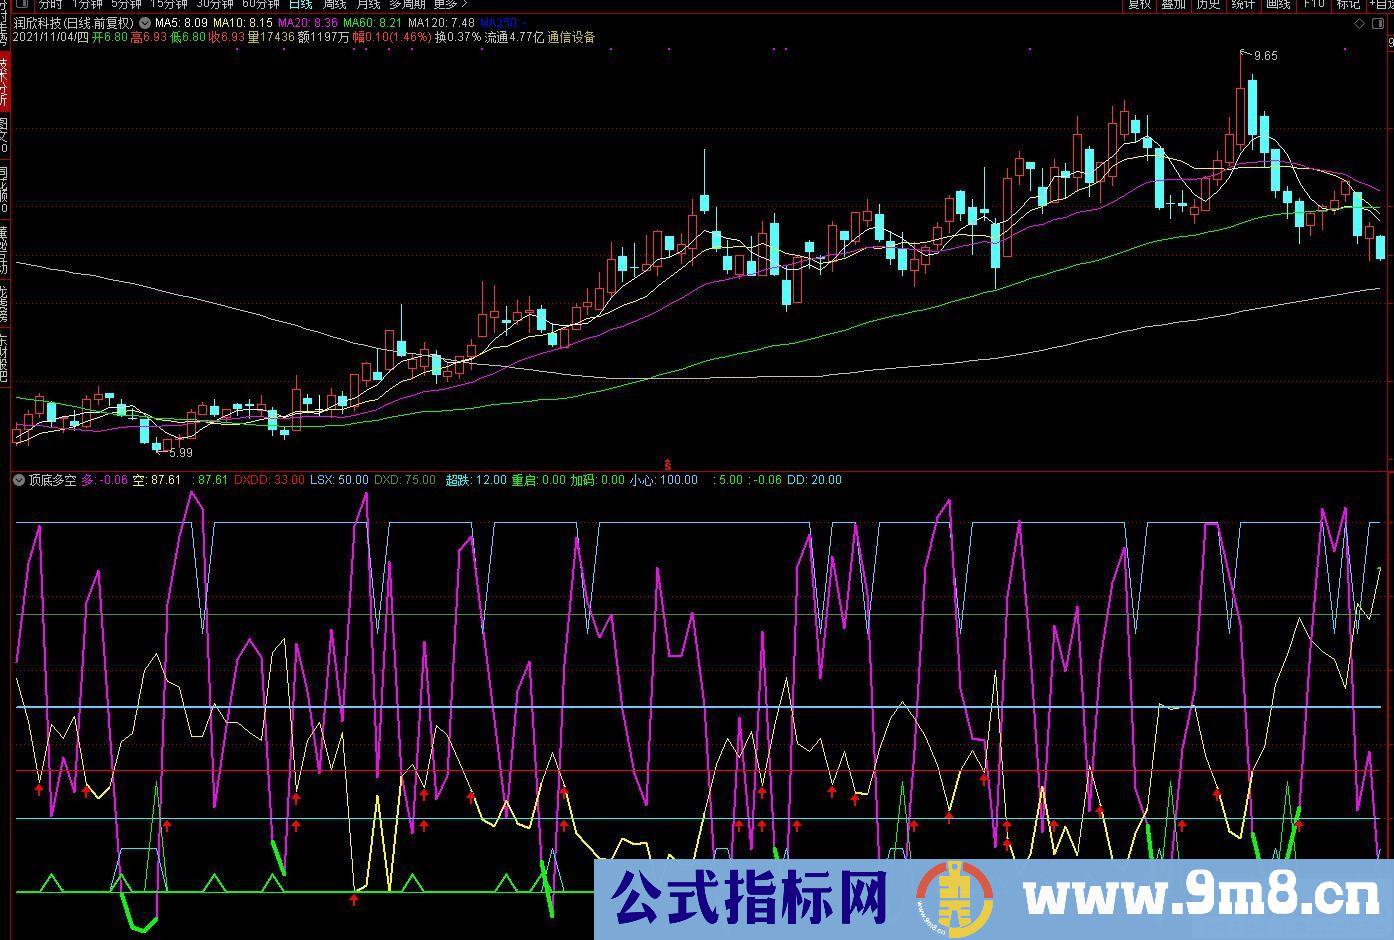The image size is (1394, 940).
Task: Click the 空: 87.61 indicator value
Action: pos(157,480)
